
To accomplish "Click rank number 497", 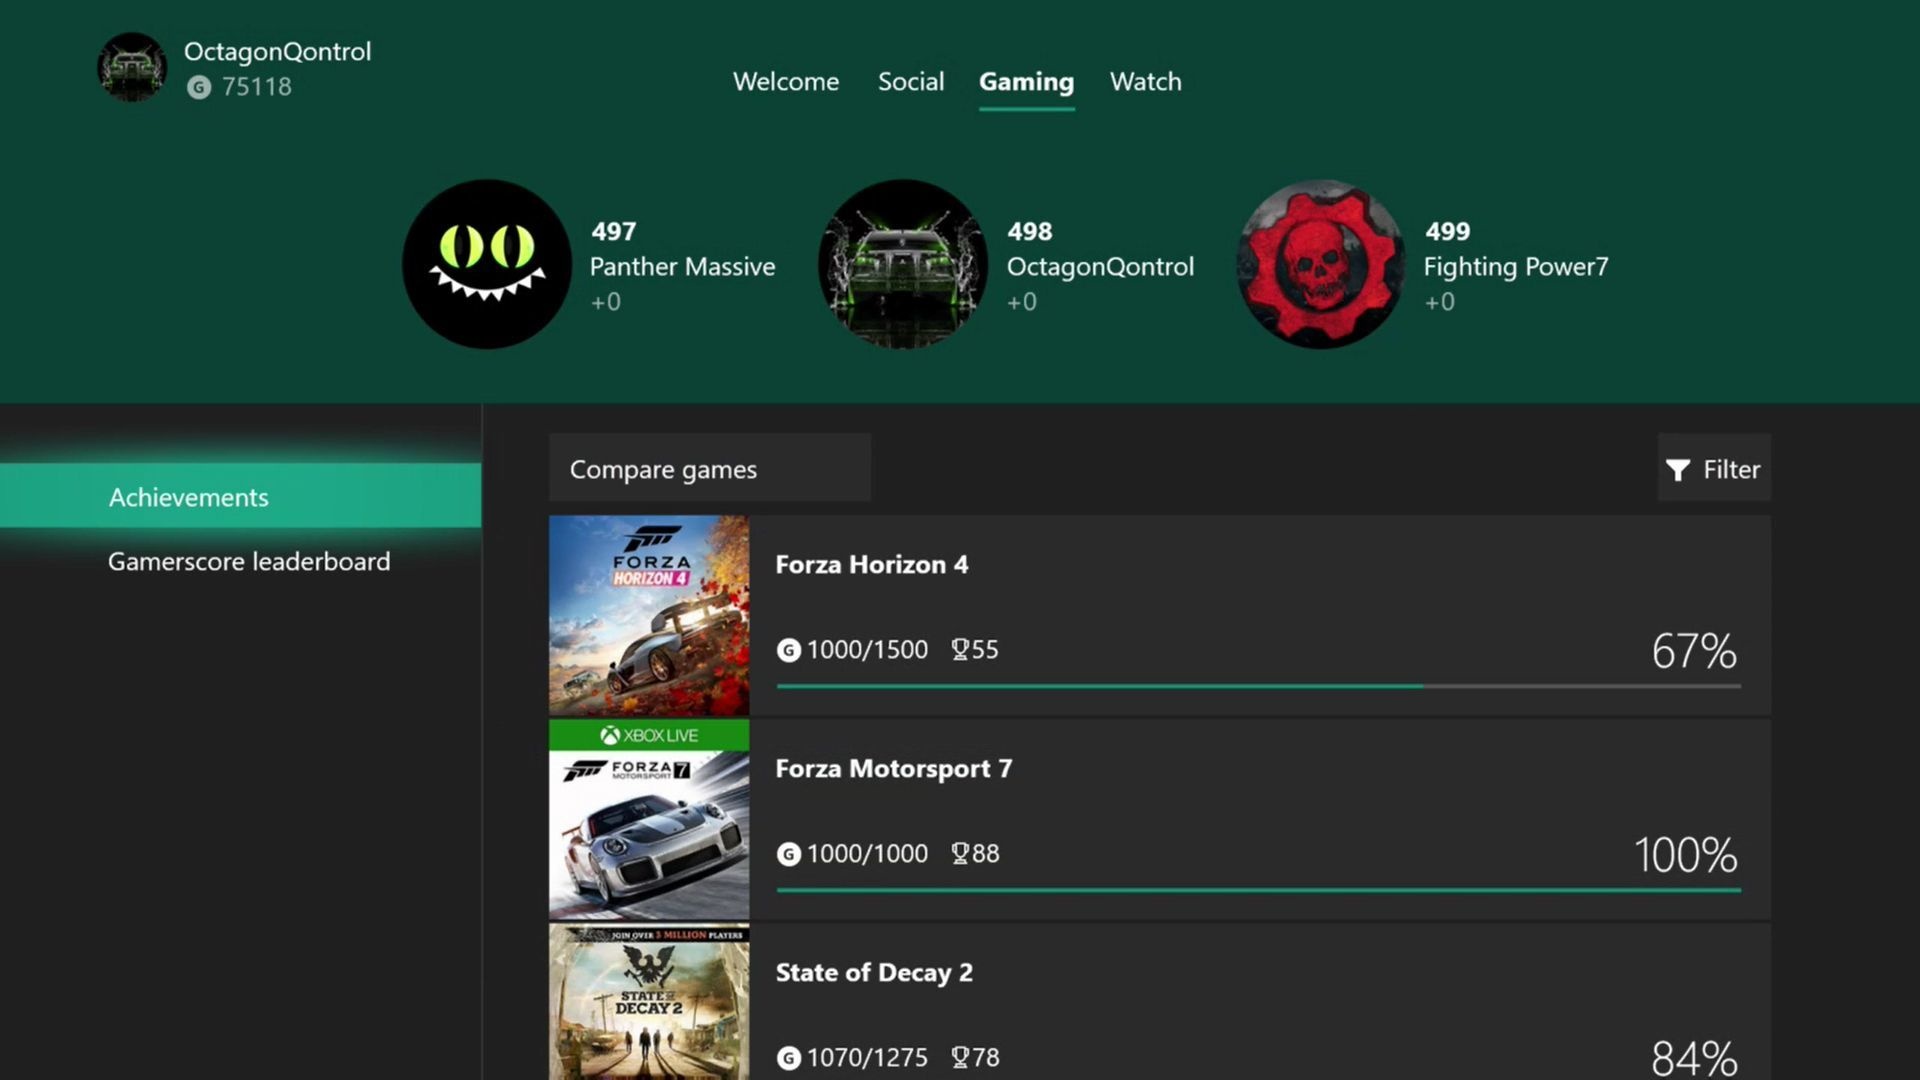I will (614, 232).
